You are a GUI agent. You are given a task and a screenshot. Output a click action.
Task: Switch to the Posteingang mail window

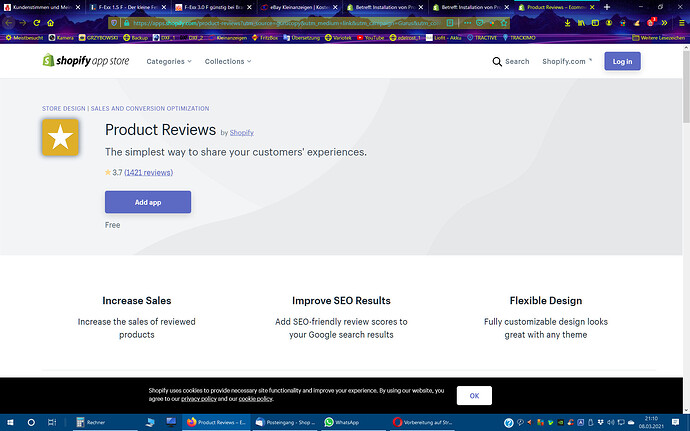285,422
